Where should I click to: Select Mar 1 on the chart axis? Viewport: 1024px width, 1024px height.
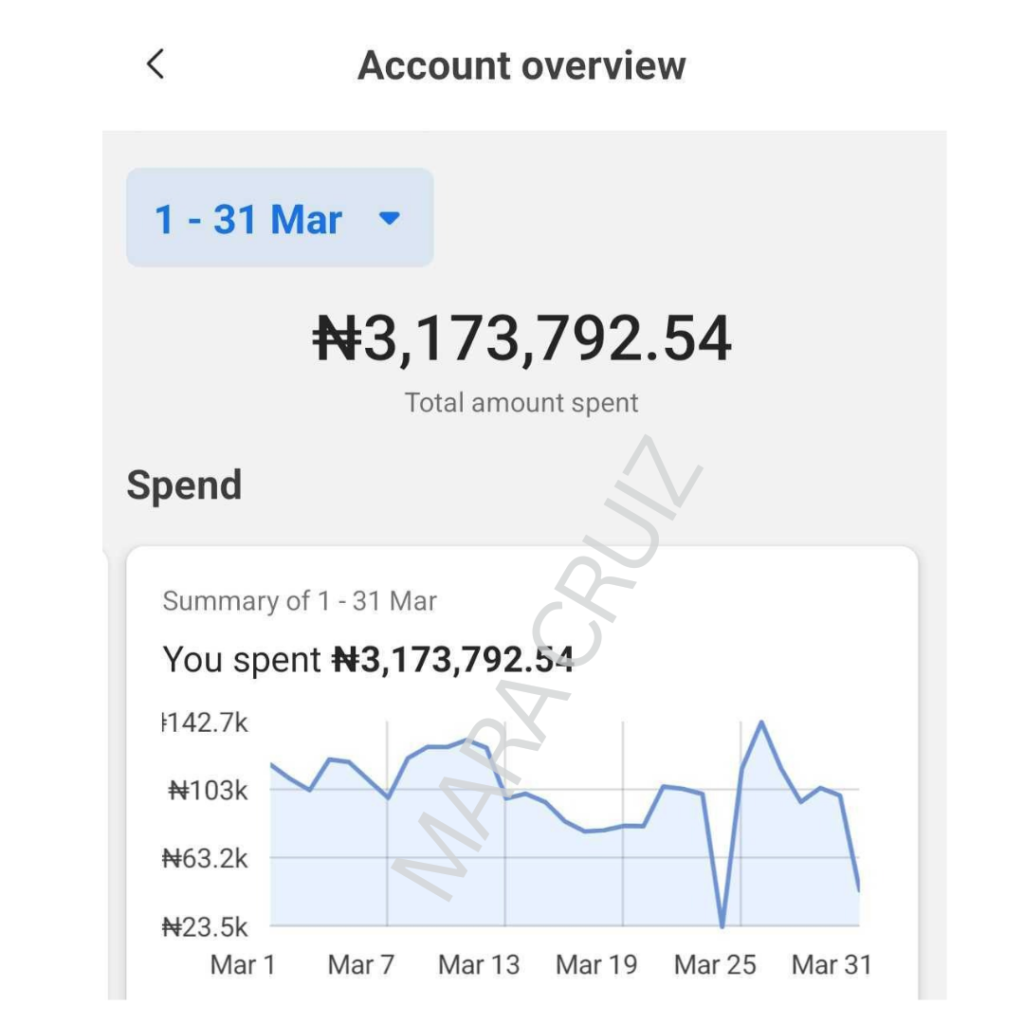pos(243,965)
